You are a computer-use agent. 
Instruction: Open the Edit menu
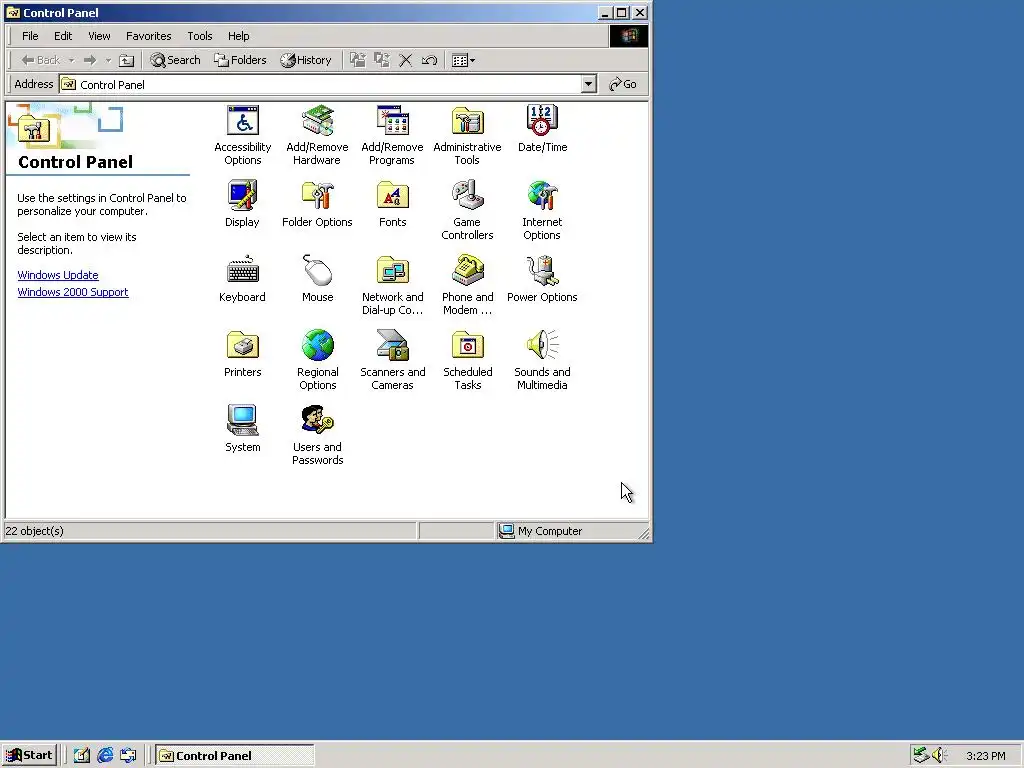coord(63,36)
